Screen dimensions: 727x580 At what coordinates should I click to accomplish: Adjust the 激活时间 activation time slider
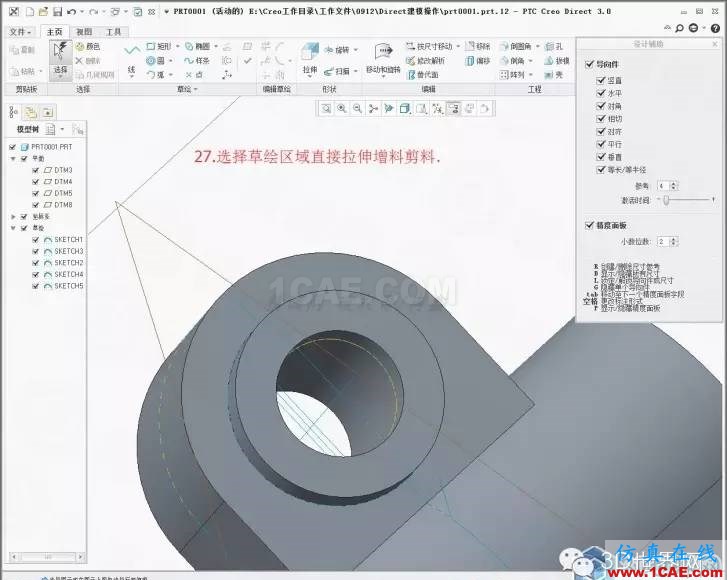click(666, 200)
